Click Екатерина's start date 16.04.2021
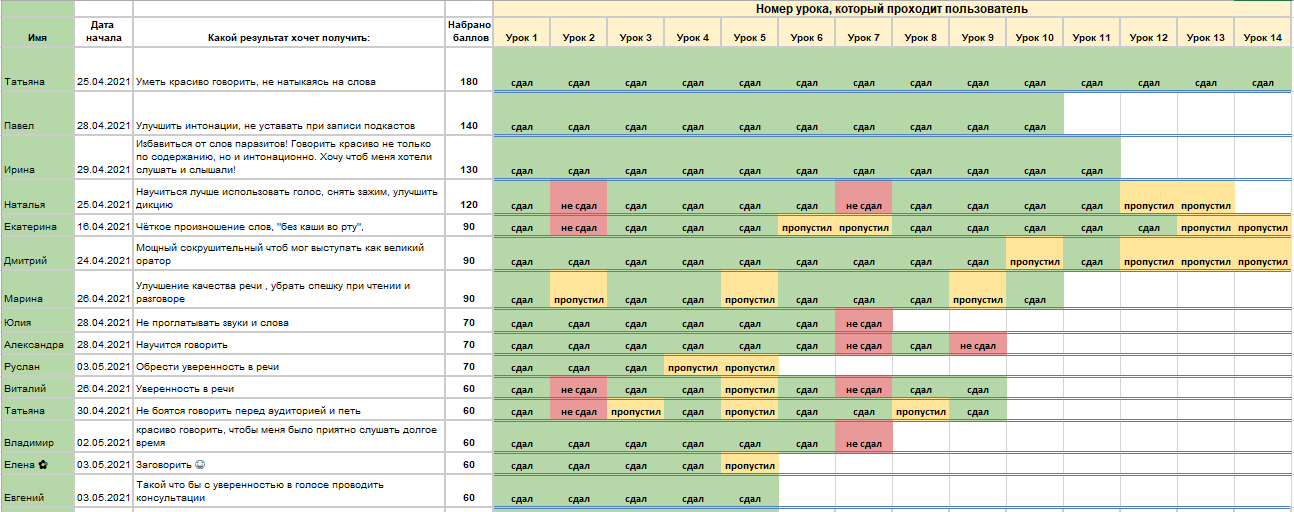 (103, 227)
